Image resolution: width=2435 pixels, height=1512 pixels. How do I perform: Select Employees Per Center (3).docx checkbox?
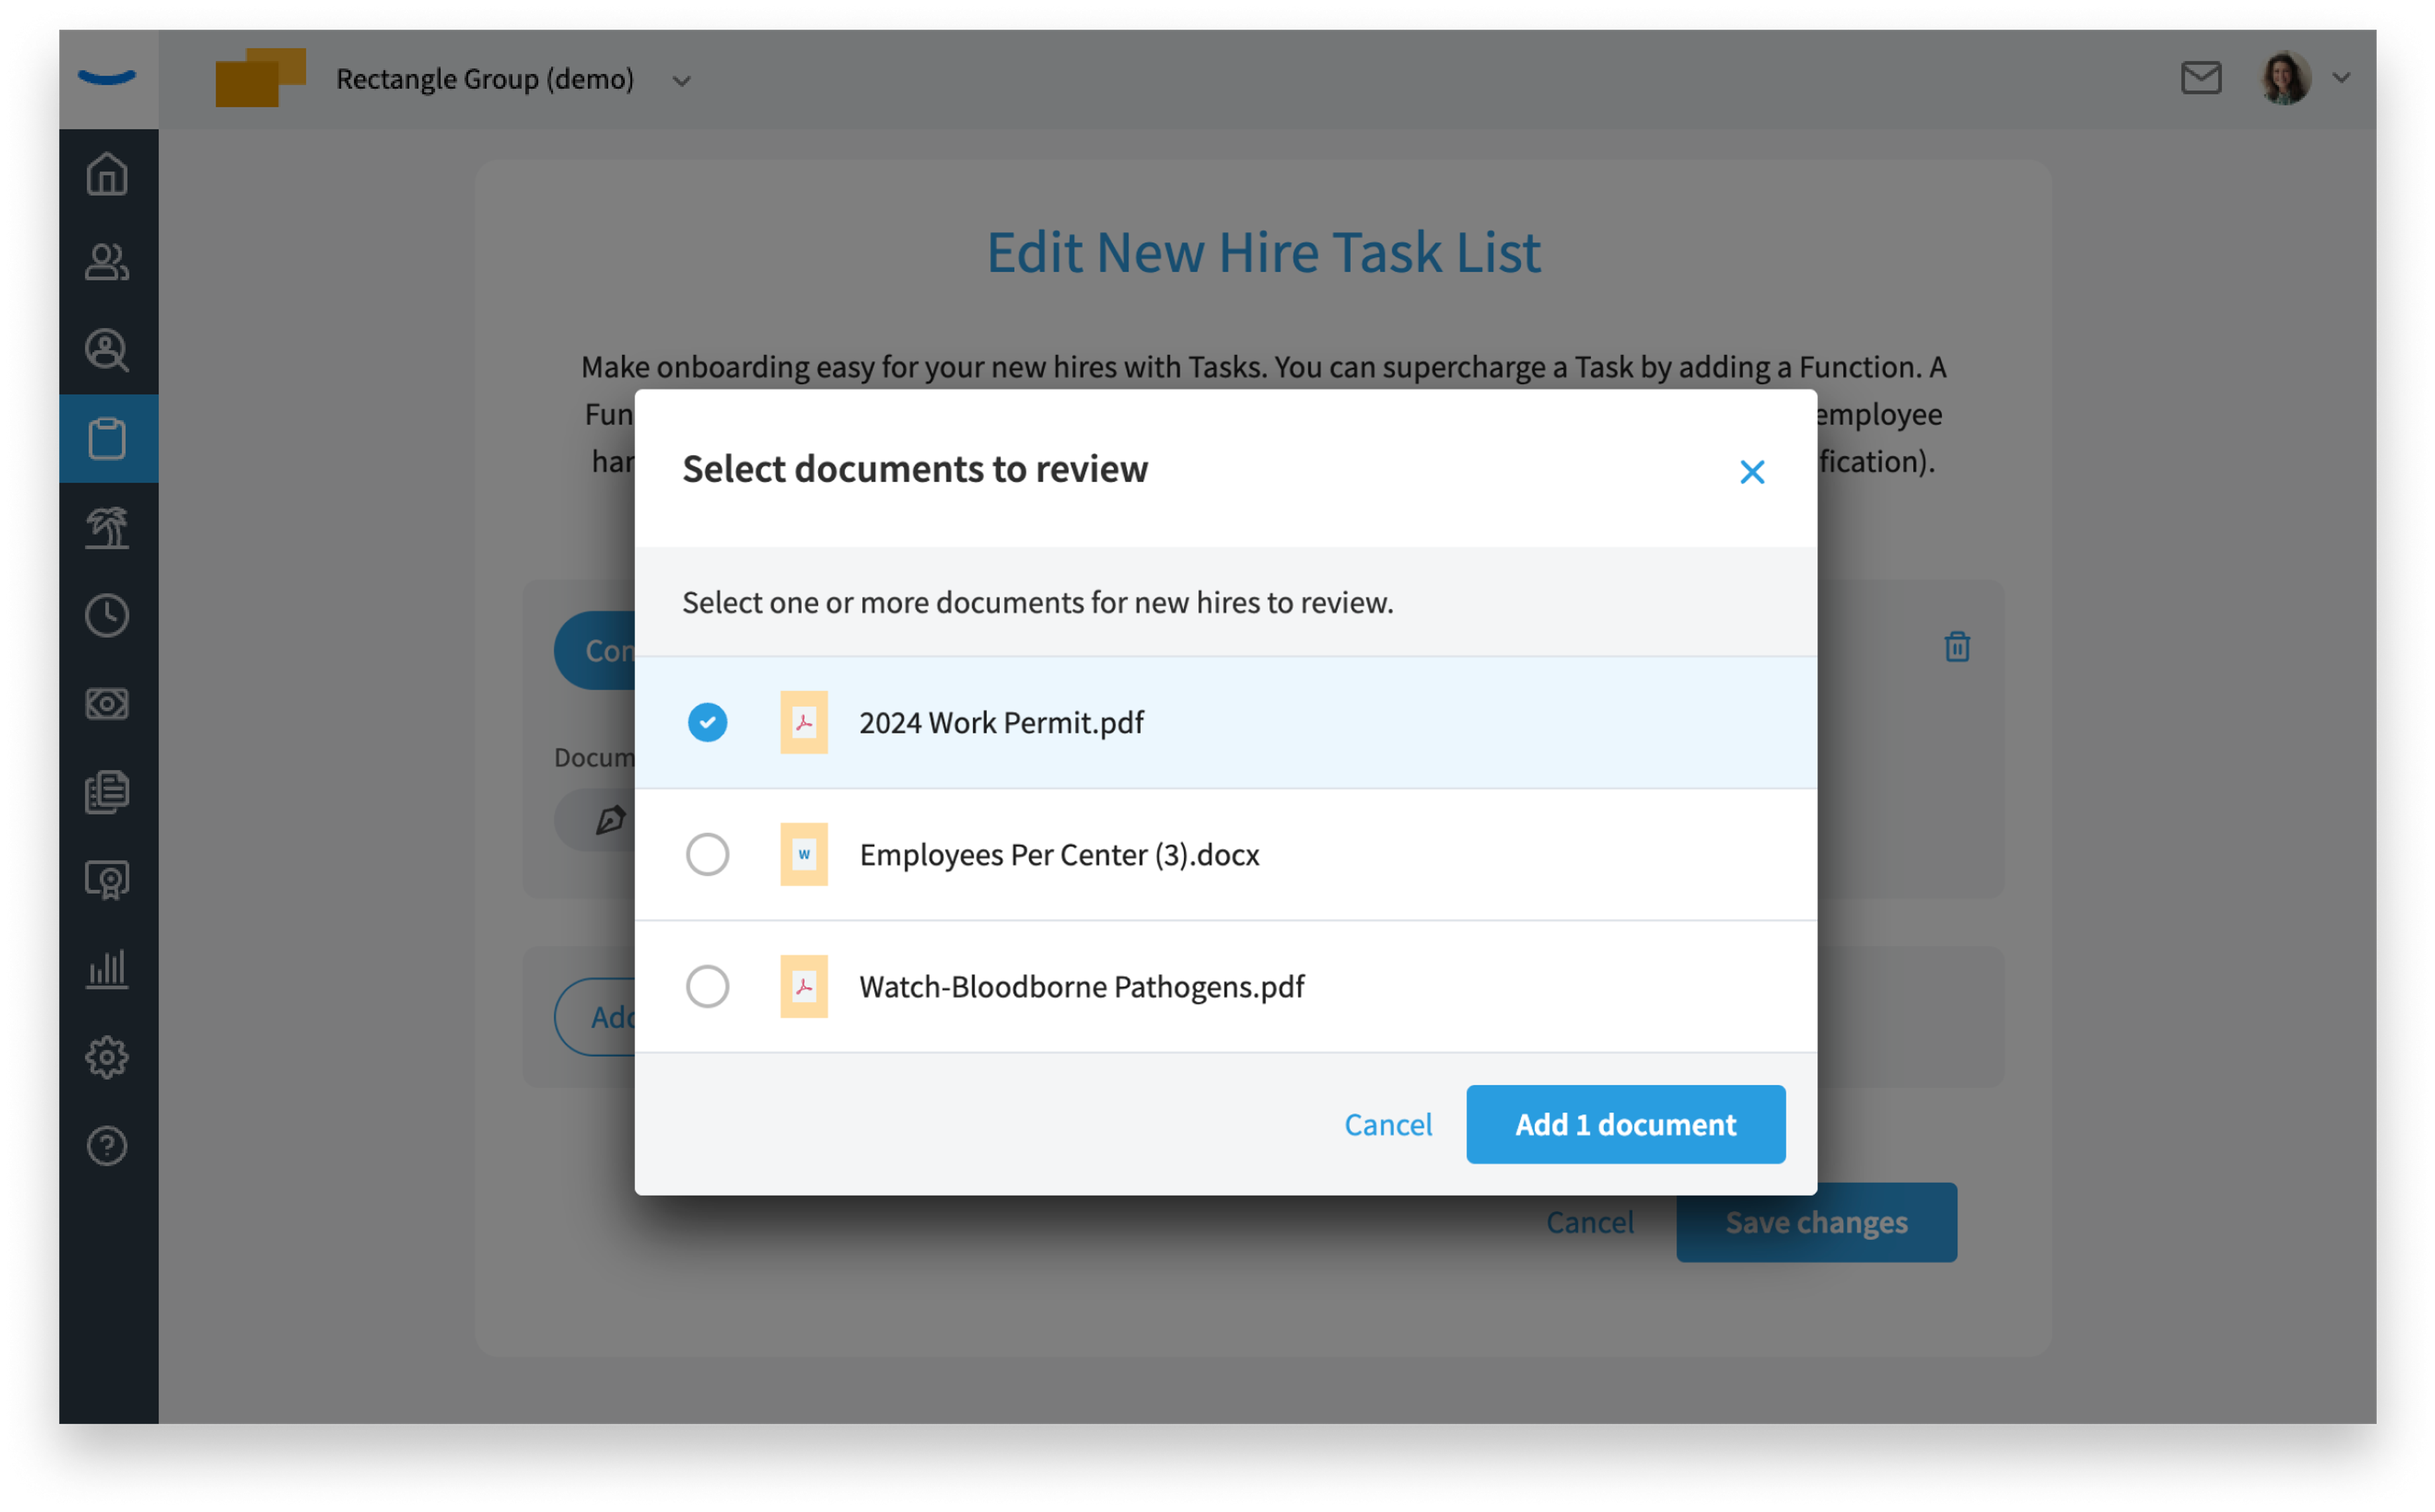click(707, 854)
